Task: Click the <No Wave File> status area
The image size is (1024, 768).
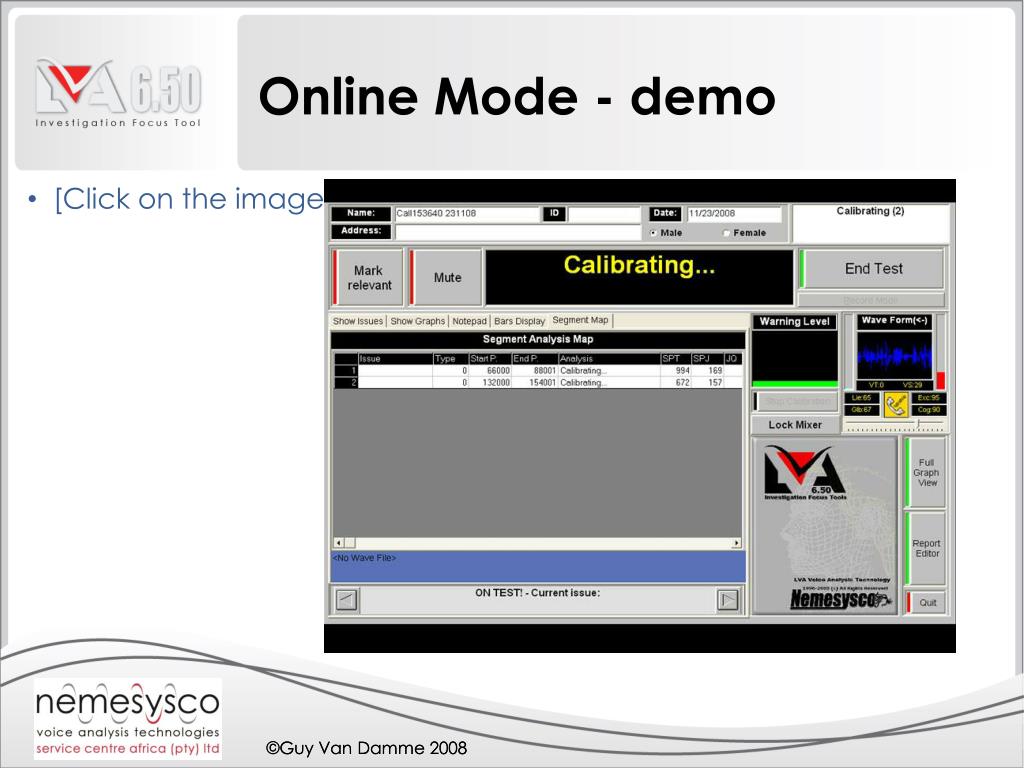Action: [x=538, y=566]
